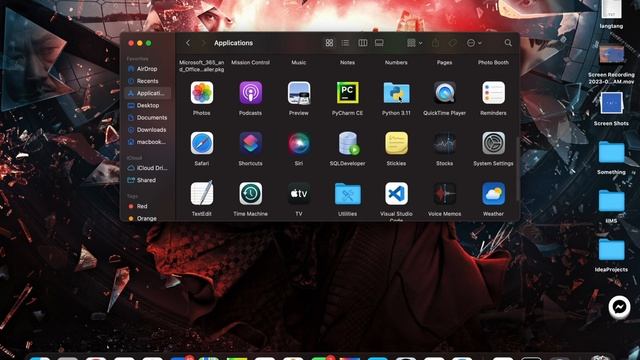Click the Pages label
The image size is (640, 360).
[444, 62]
